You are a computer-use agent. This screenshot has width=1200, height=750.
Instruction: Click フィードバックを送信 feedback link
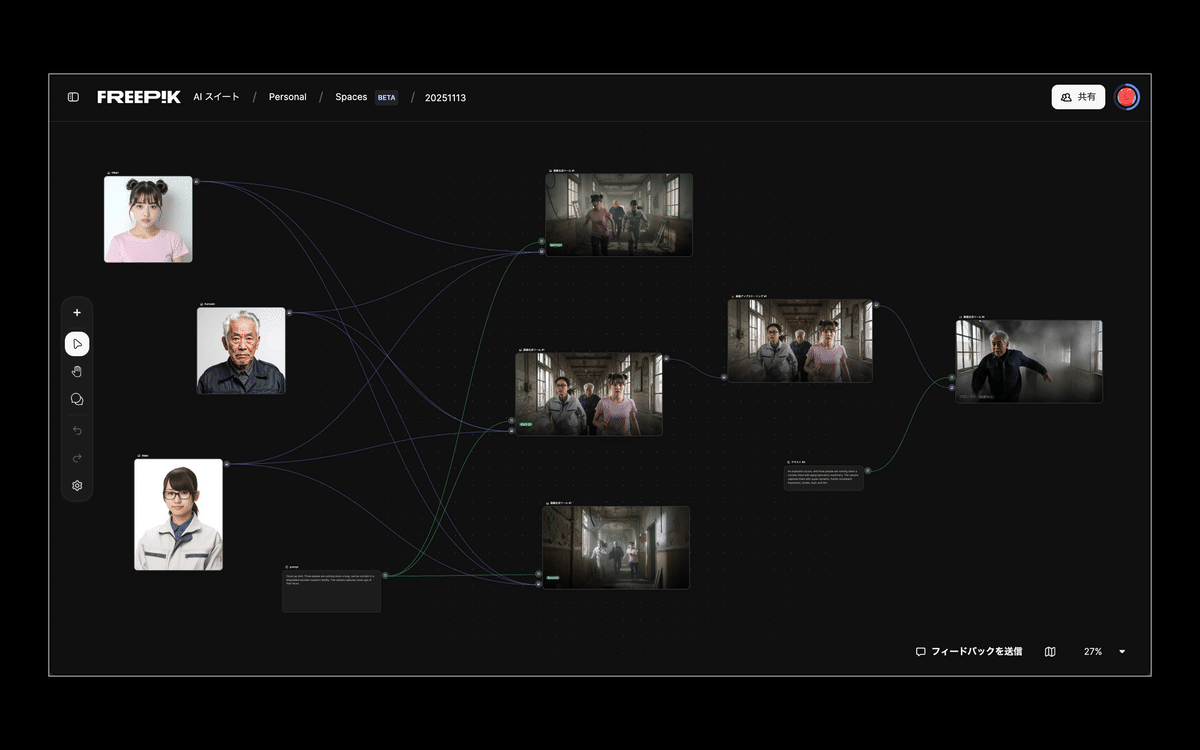[969, 652]
